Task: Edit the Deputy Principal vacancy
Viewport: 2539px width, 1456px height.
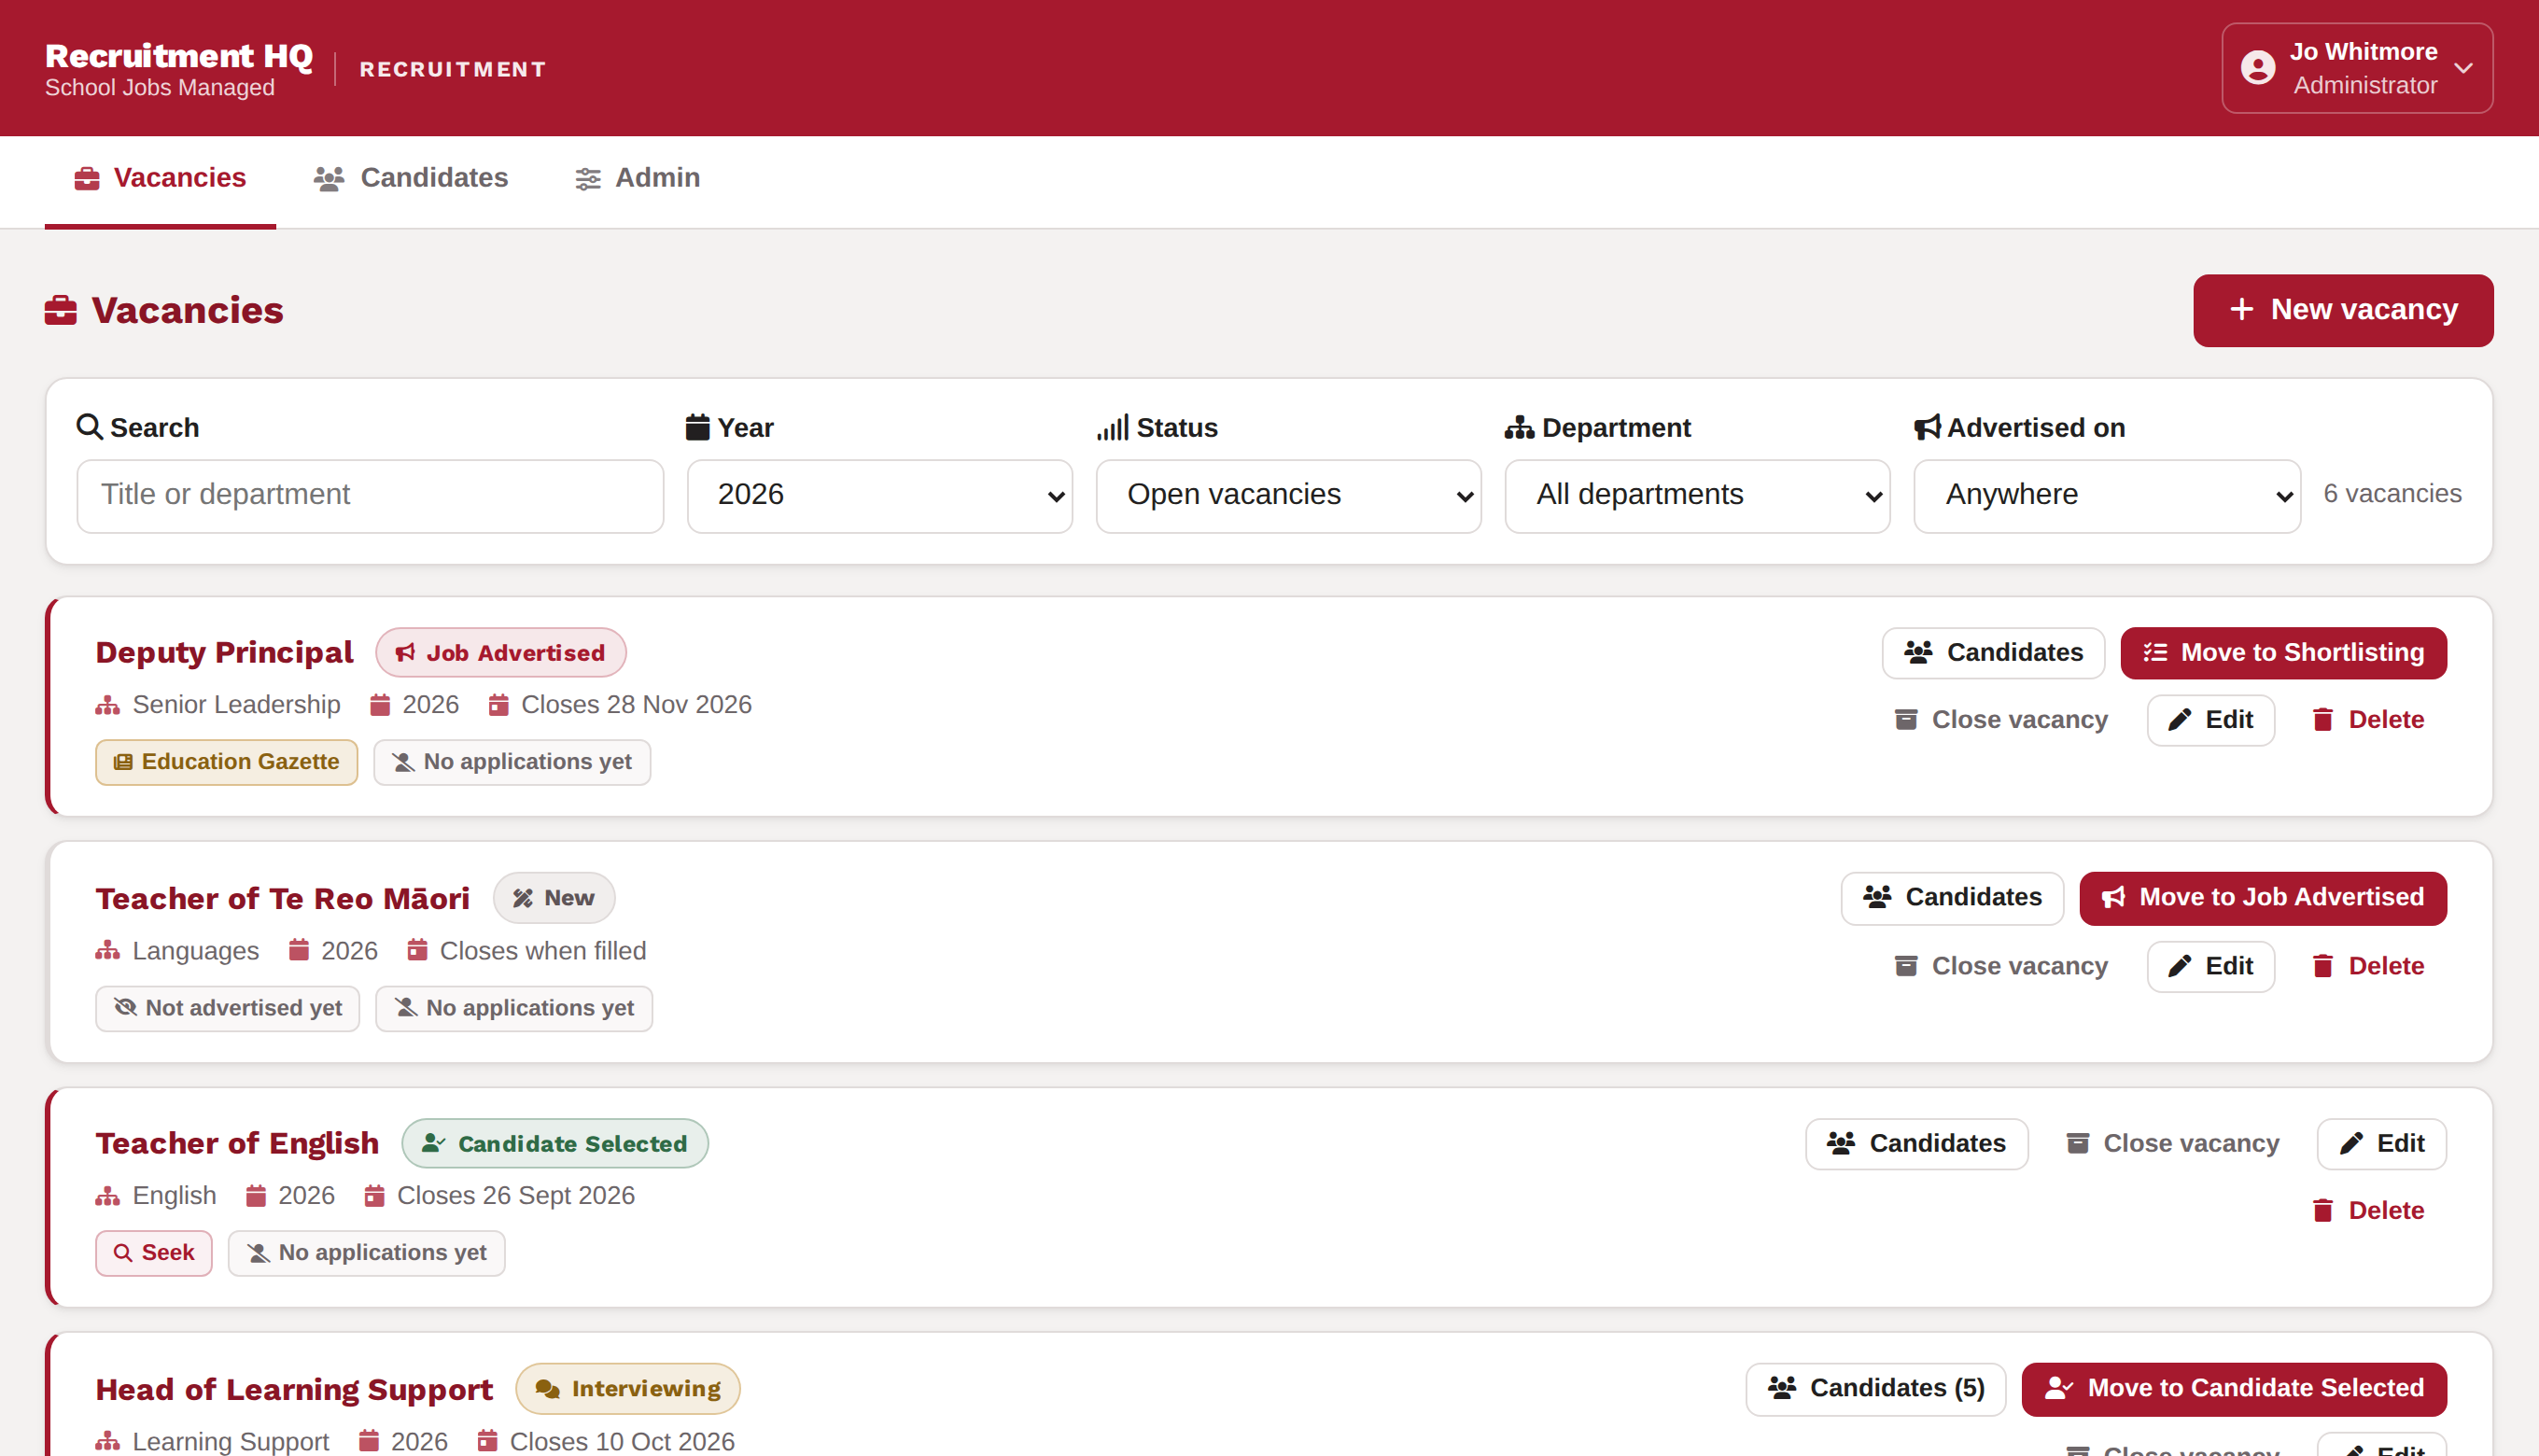Action: click(2211, 719)
